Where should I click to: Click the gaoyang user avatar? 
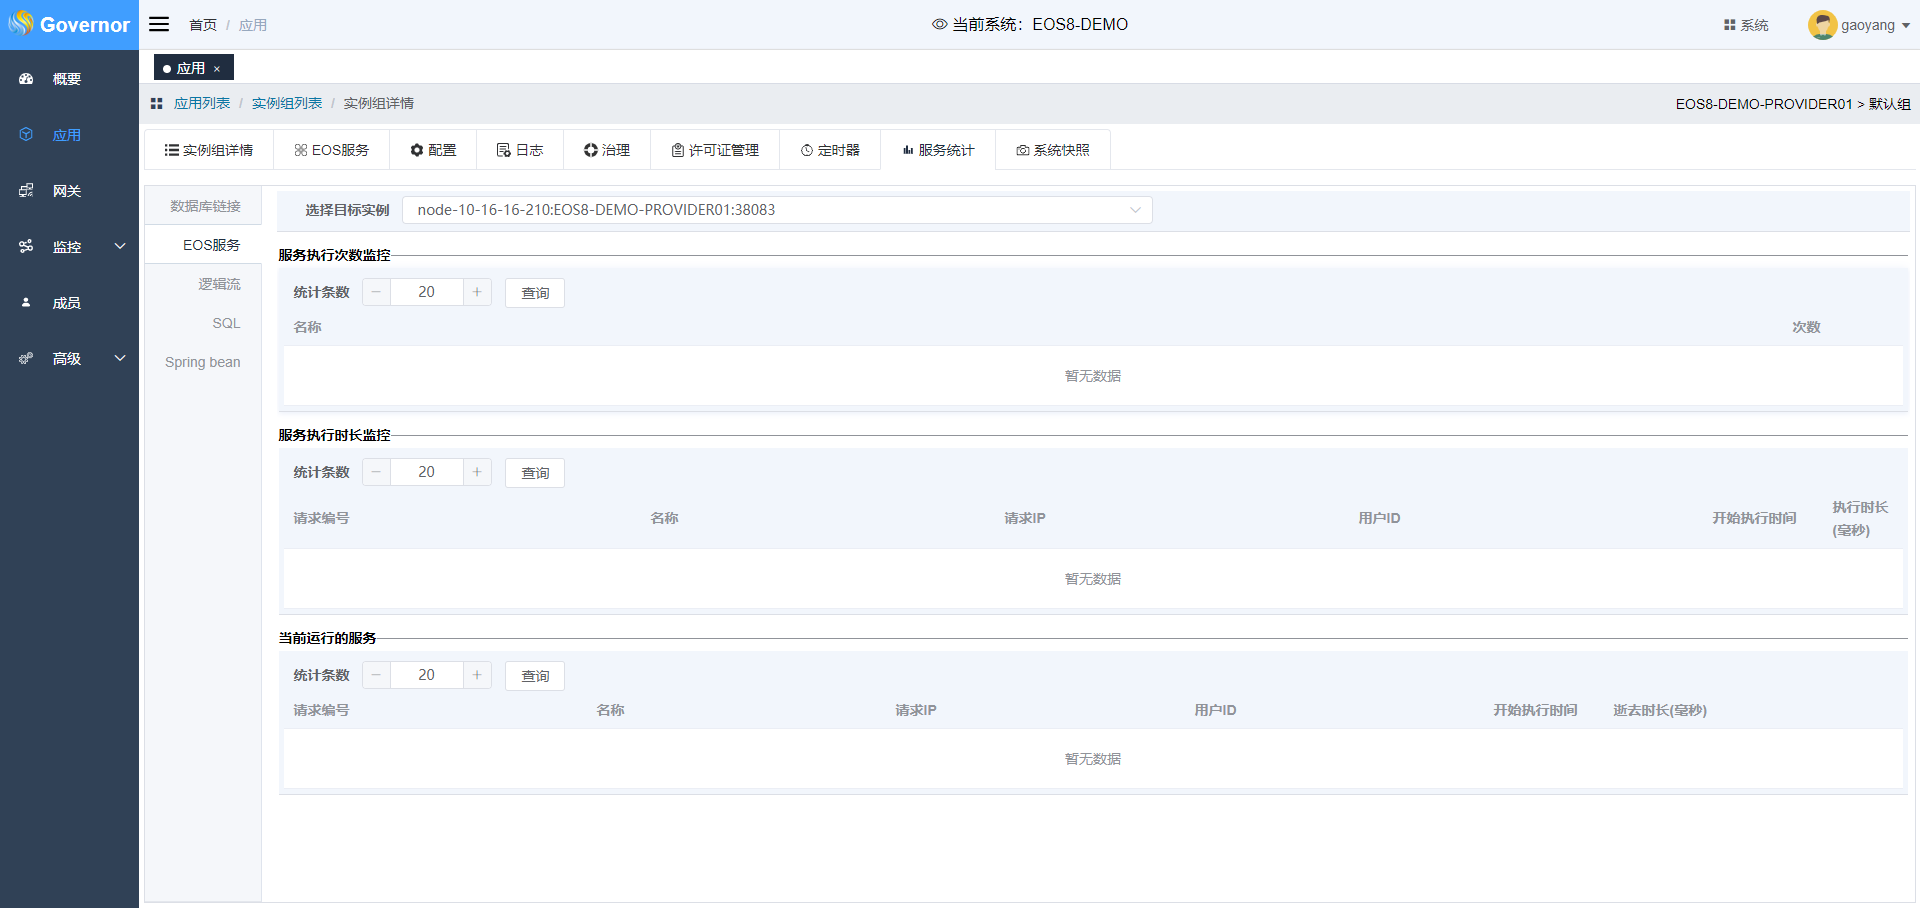[1821, 25]
